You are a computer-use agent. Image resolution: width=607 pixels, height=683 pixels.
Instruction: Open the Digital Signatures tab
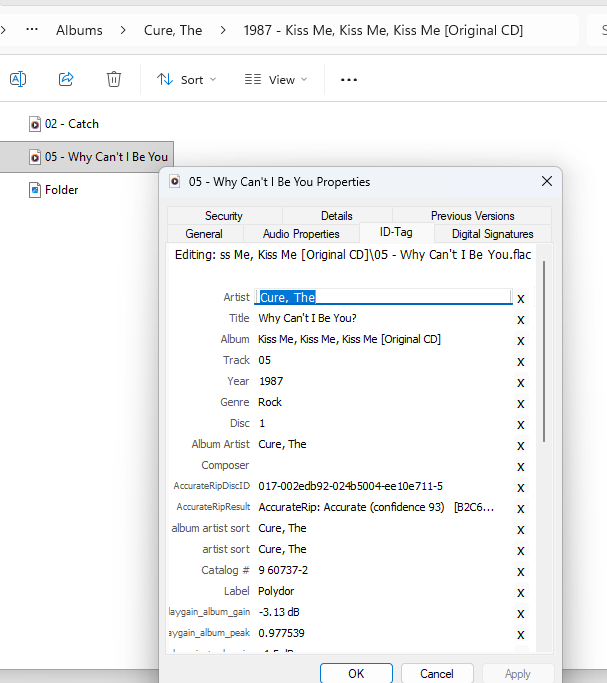click(492, 234)
